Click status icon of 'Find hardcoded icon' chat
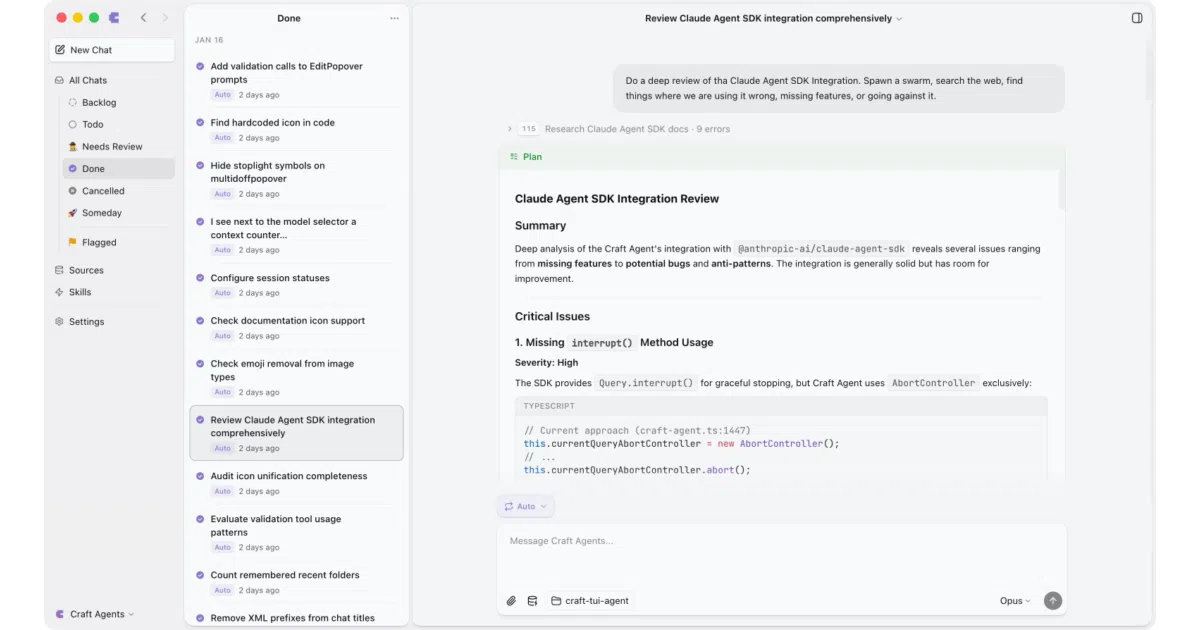The width and height of the screenshot is (1200, 630). (x=200, y=122)
